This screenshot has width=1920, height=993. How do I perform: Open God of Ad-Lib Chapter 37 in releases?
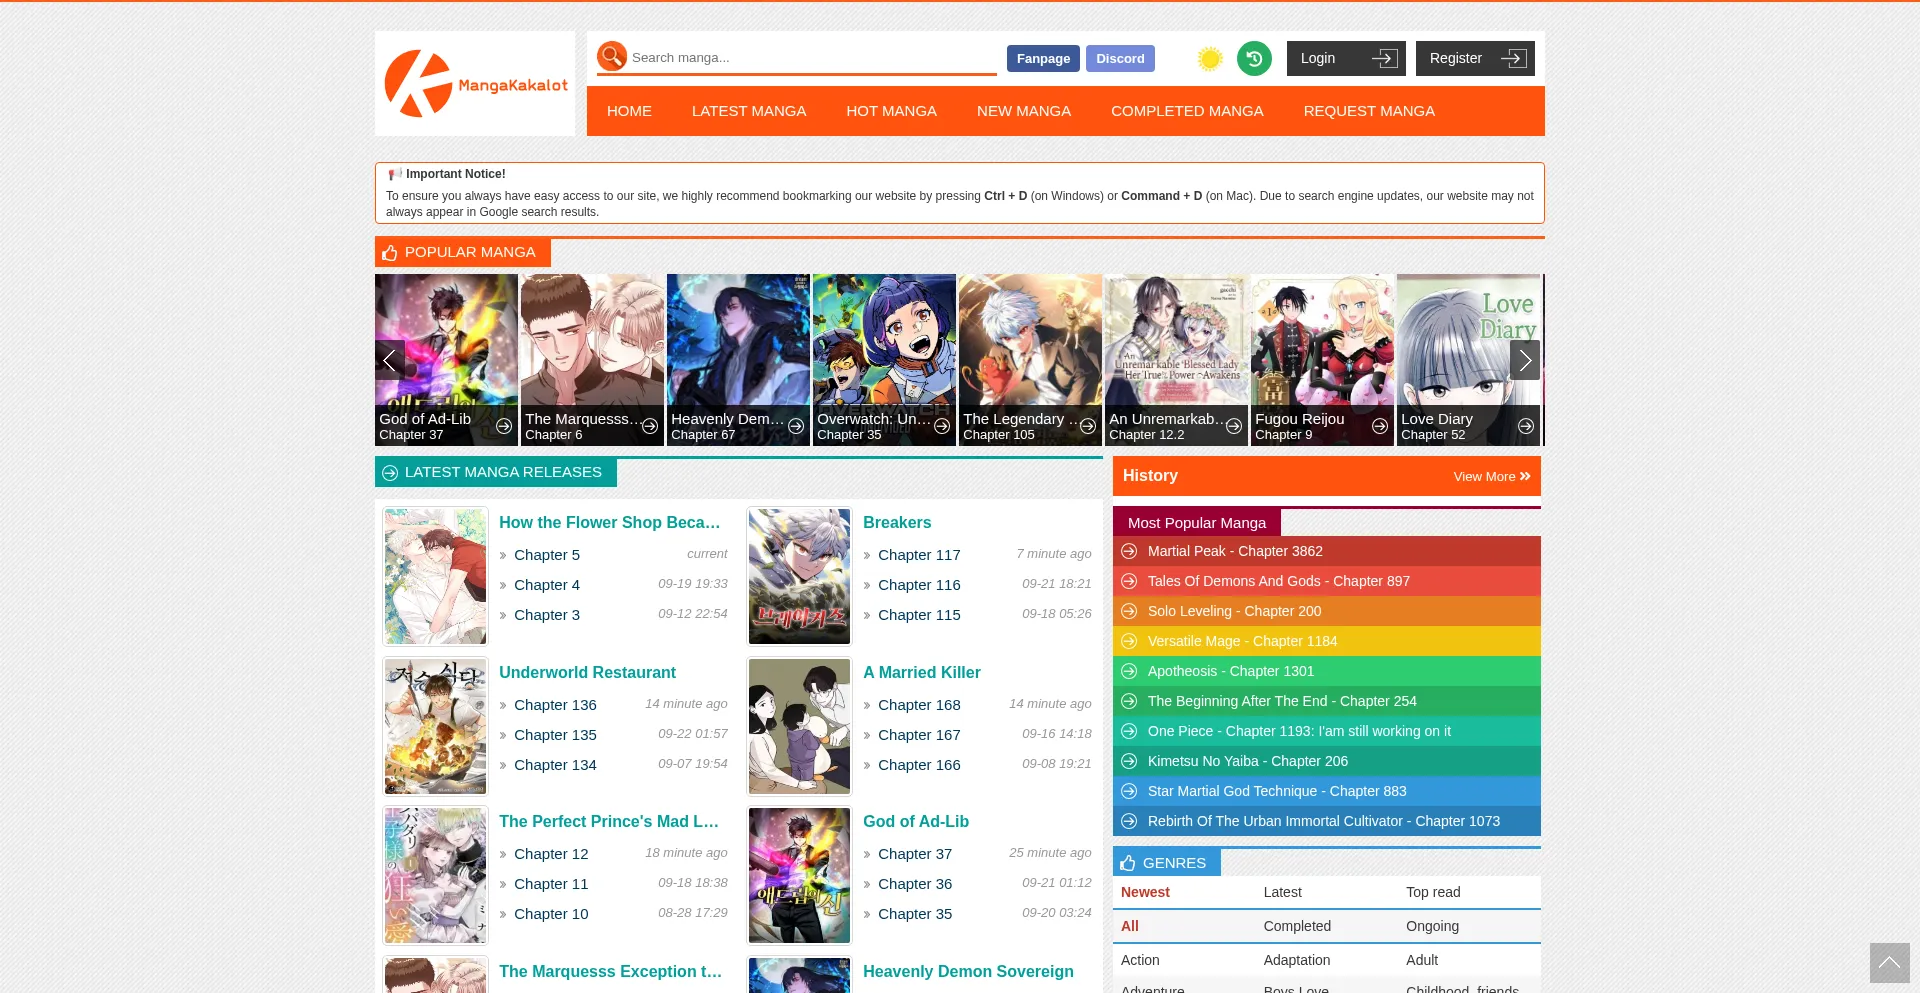(x=915, y=854)
